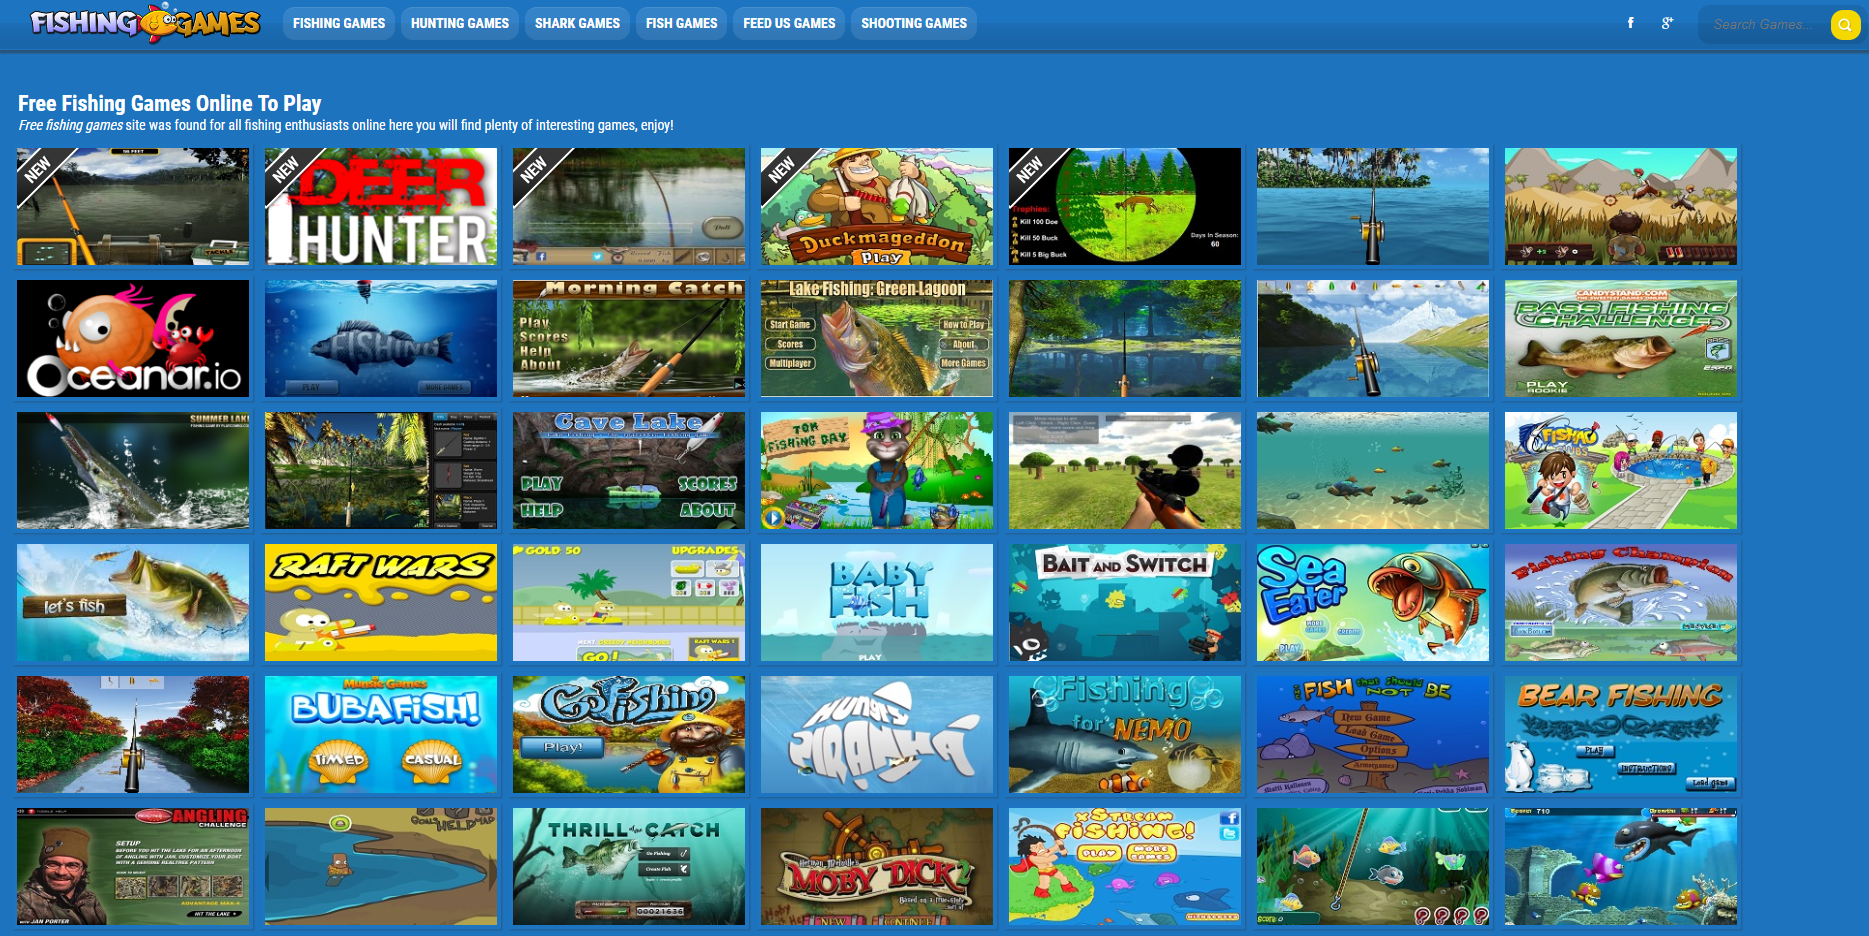Open the Bubafish game thumbnail

[381, 735]
